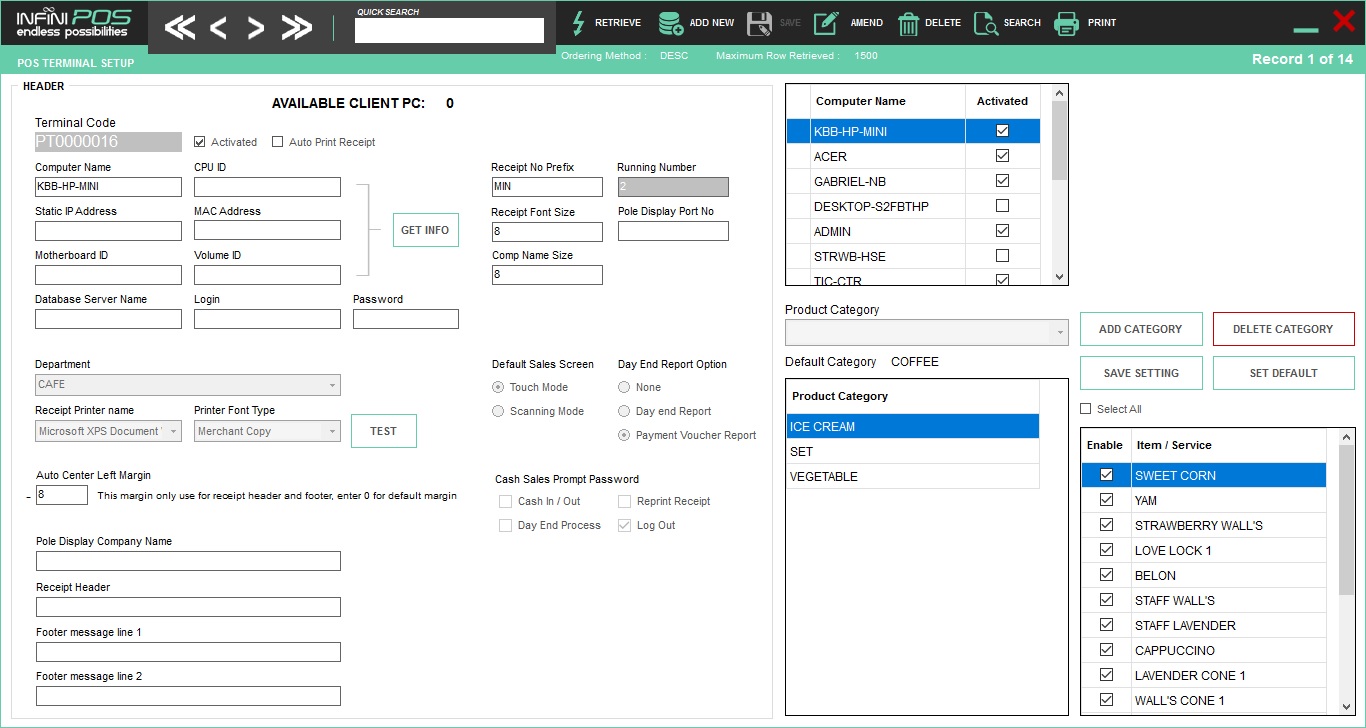Go to the previous record
The image size is (1366, 728).
218,28
